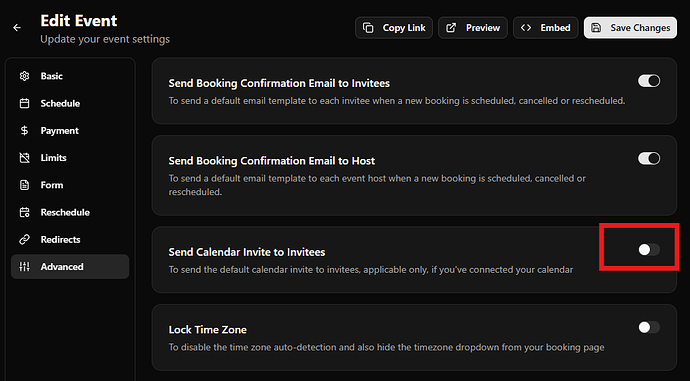Click the chain link icon beside Redirects
Viewport: 690px width, 381px height.
(25, 240)
